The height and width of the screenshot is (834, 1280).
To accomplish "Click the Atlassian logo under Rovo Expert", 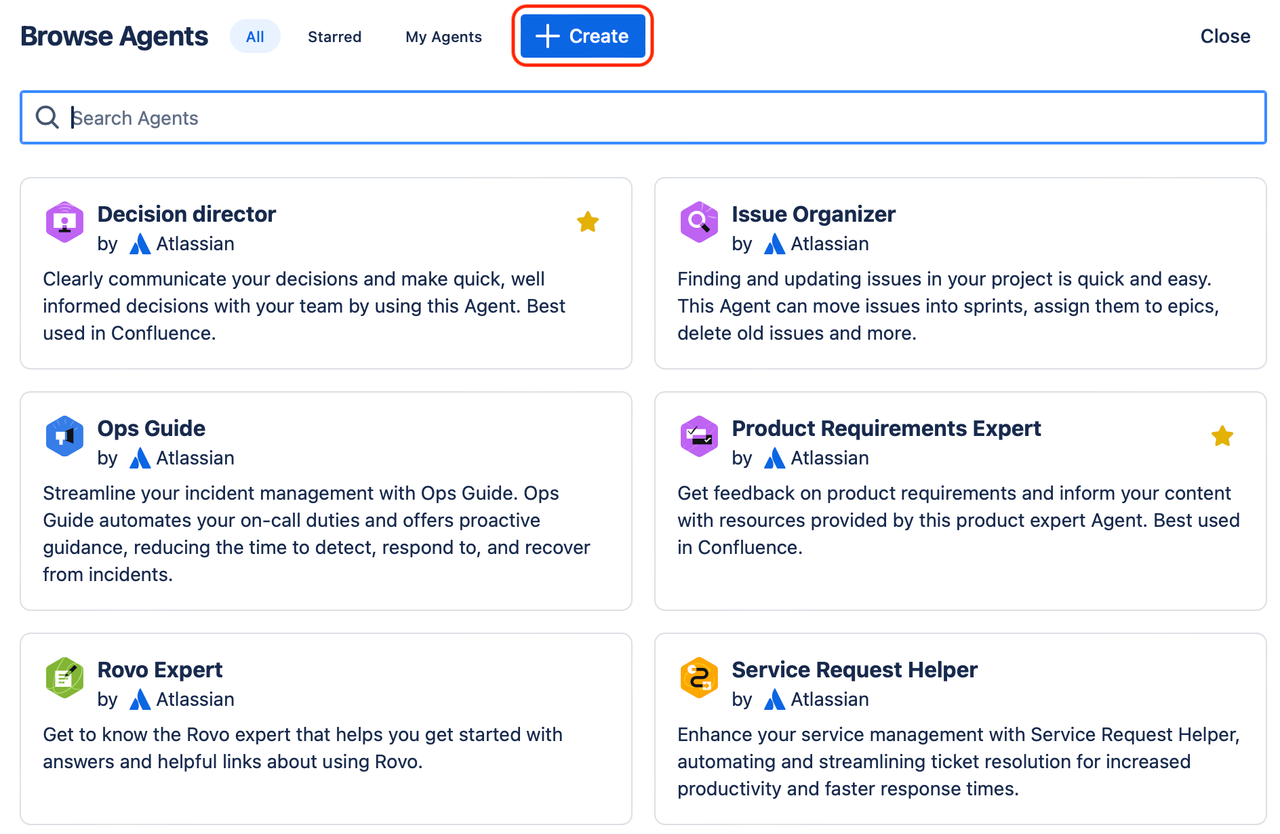I will point(140,700).
